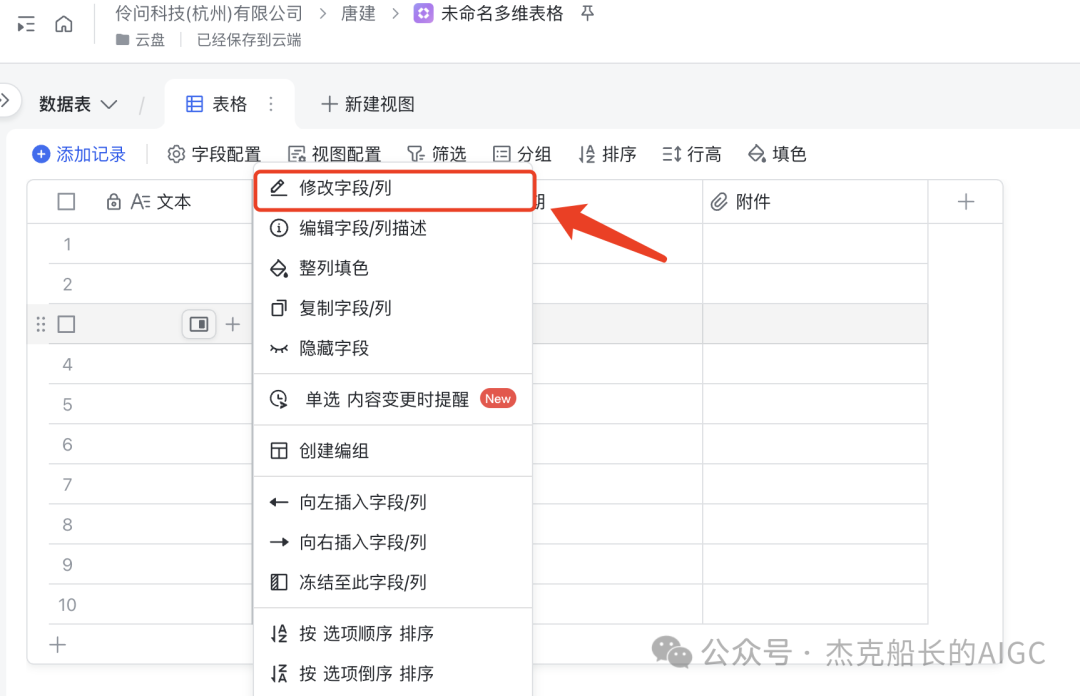Choose 隐藏字段 menu item

pyautogui.click(x=394, y=348)
